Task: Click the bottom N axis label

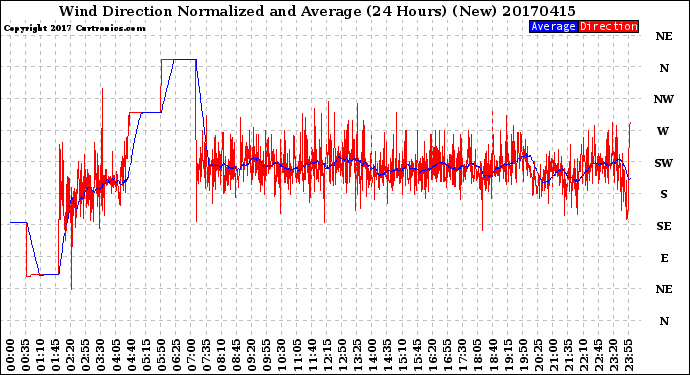Action: 664,321
